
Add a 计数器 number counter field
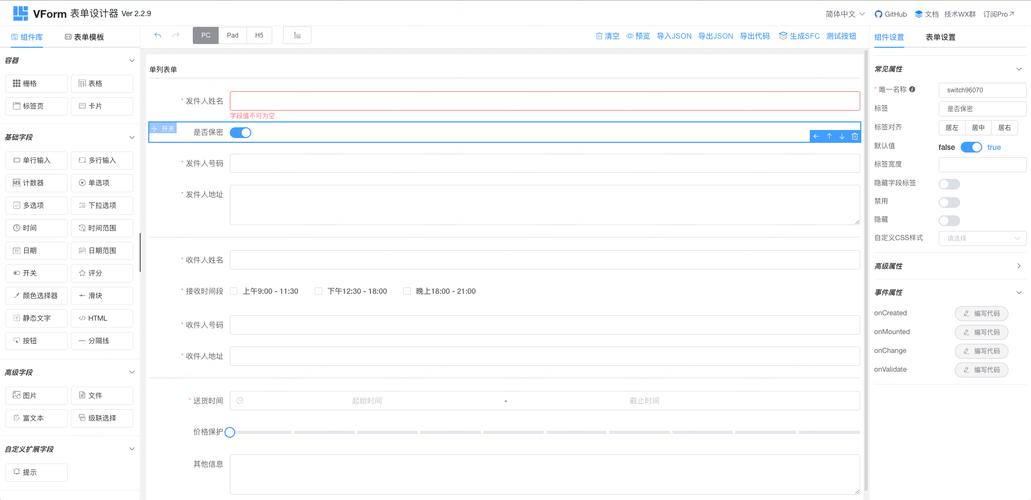pos(36,183)
